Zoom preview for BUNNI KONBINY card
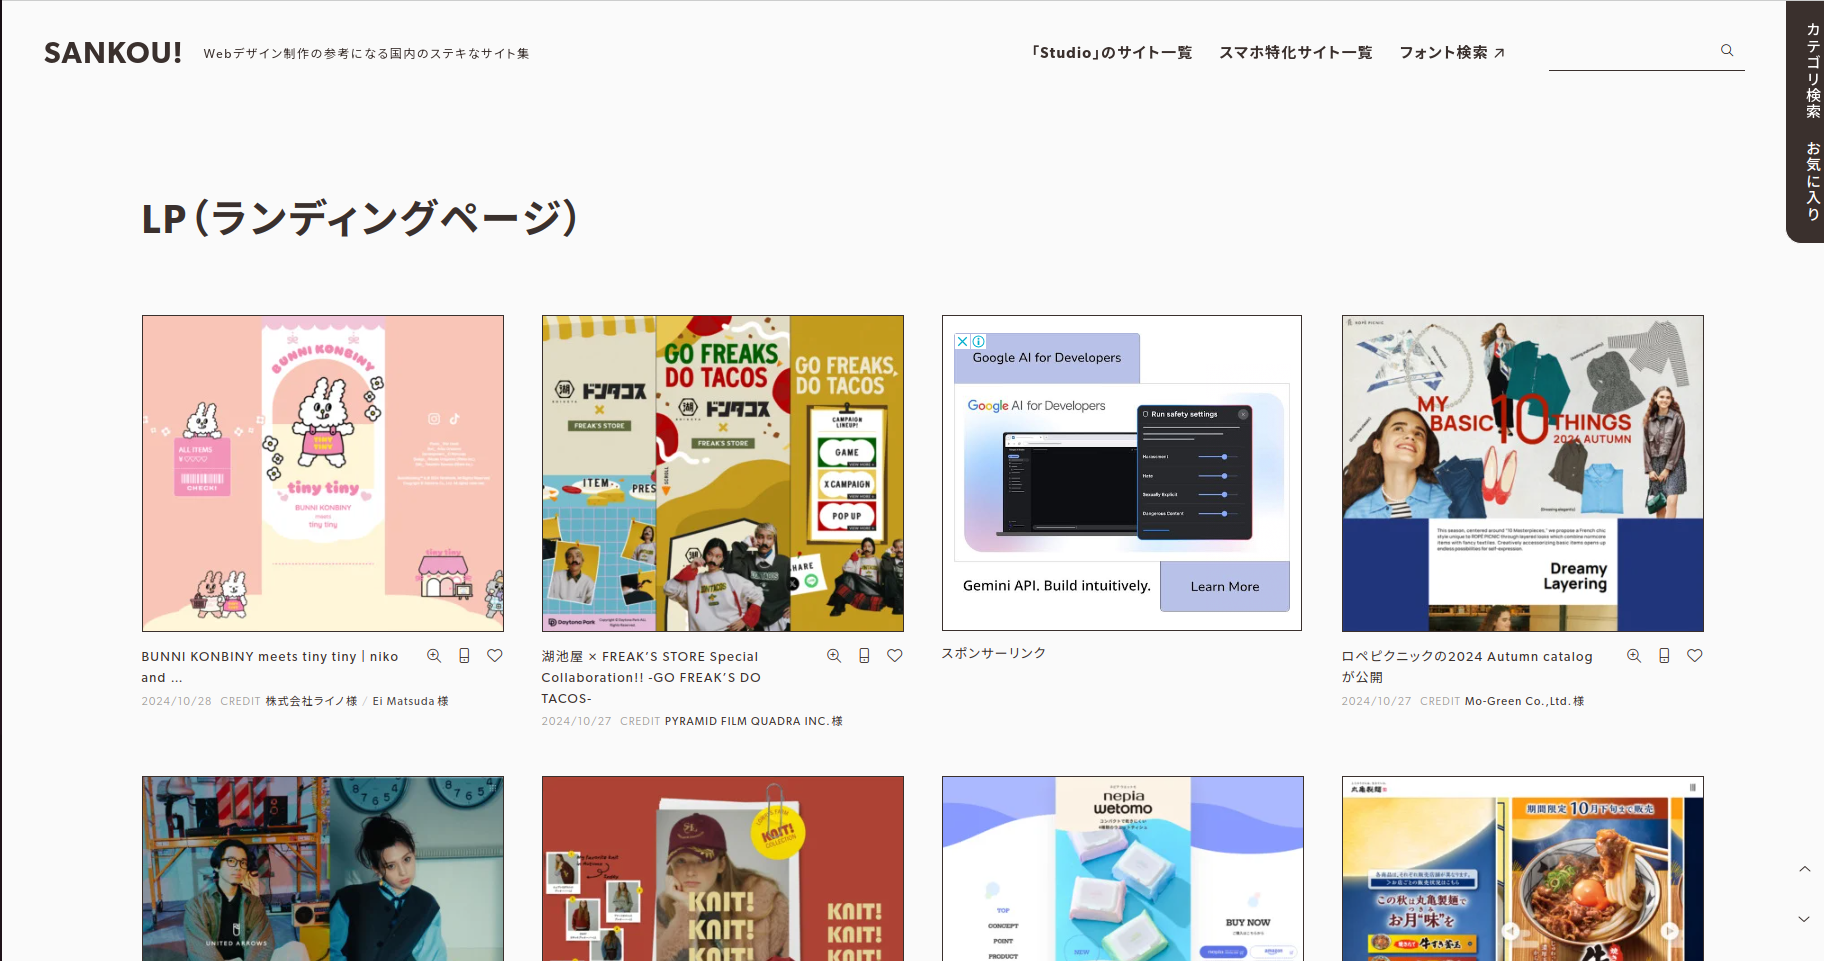This screenshot has width=1824, height=961. 434,656
